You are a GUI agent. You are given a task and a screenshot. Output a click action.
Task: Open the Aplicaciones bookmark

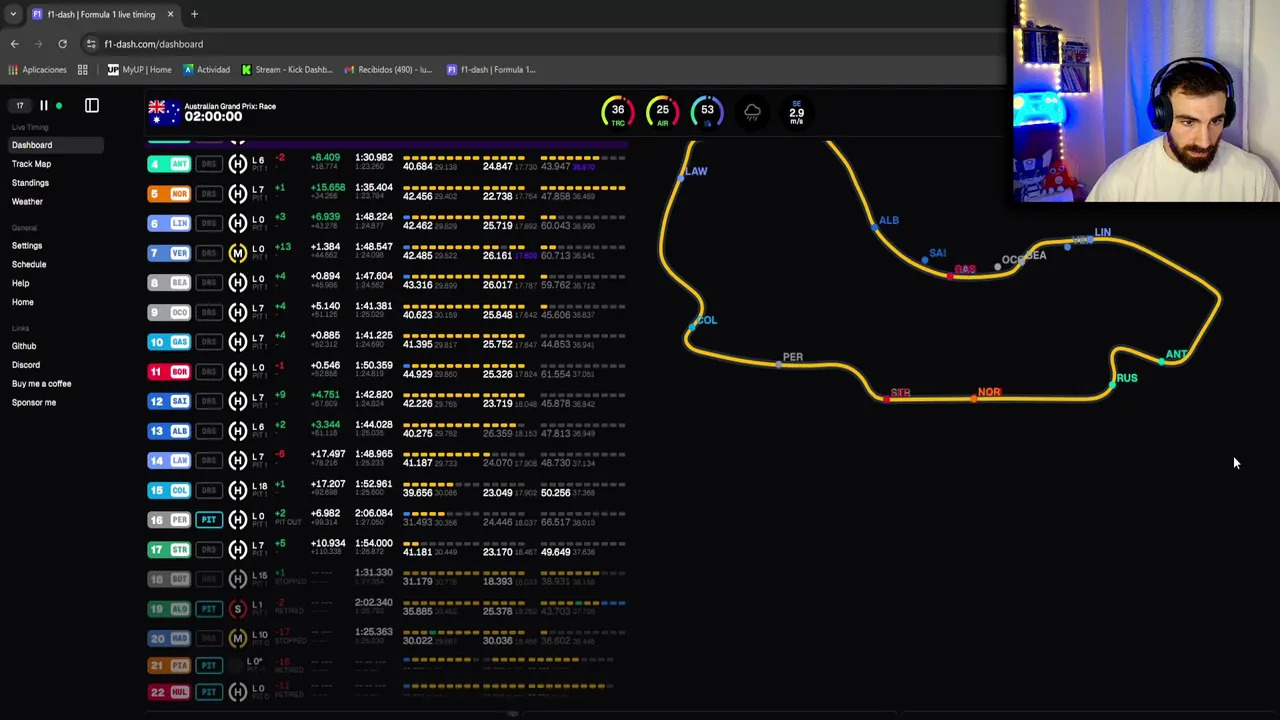click(37, 70)
